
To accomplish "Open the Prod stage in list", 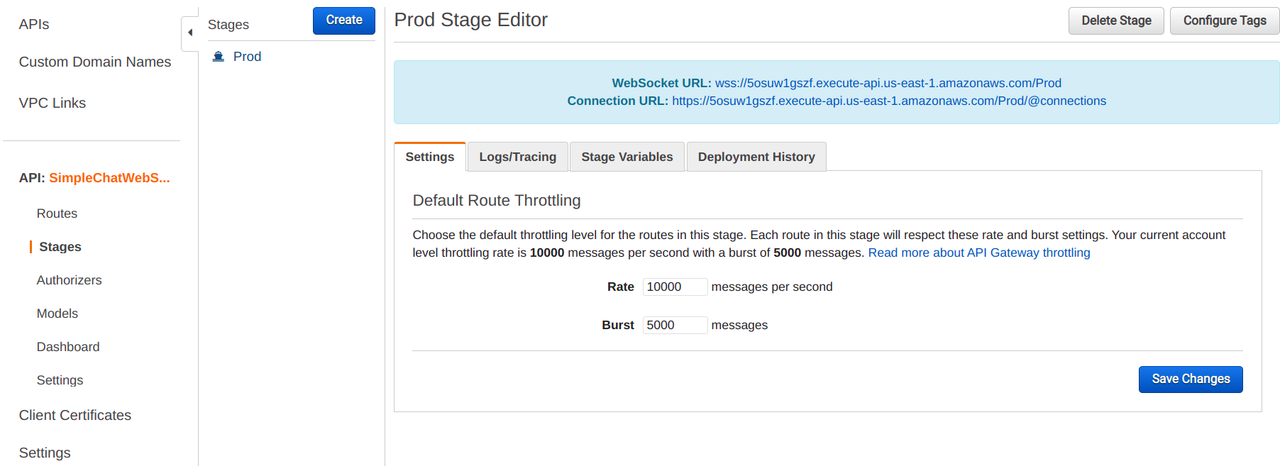I will pyautogui.click(x=247, y=57).
